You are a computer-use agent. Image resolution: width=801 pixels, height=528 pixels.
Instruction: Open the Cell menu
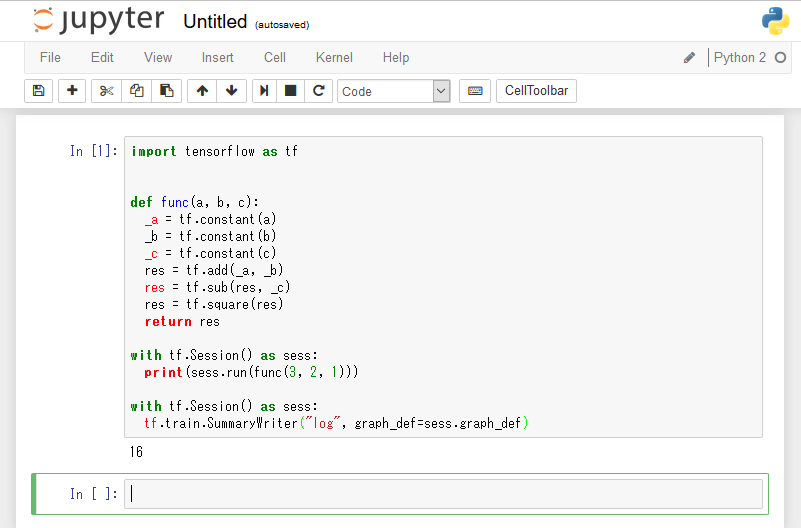[275, 57]
